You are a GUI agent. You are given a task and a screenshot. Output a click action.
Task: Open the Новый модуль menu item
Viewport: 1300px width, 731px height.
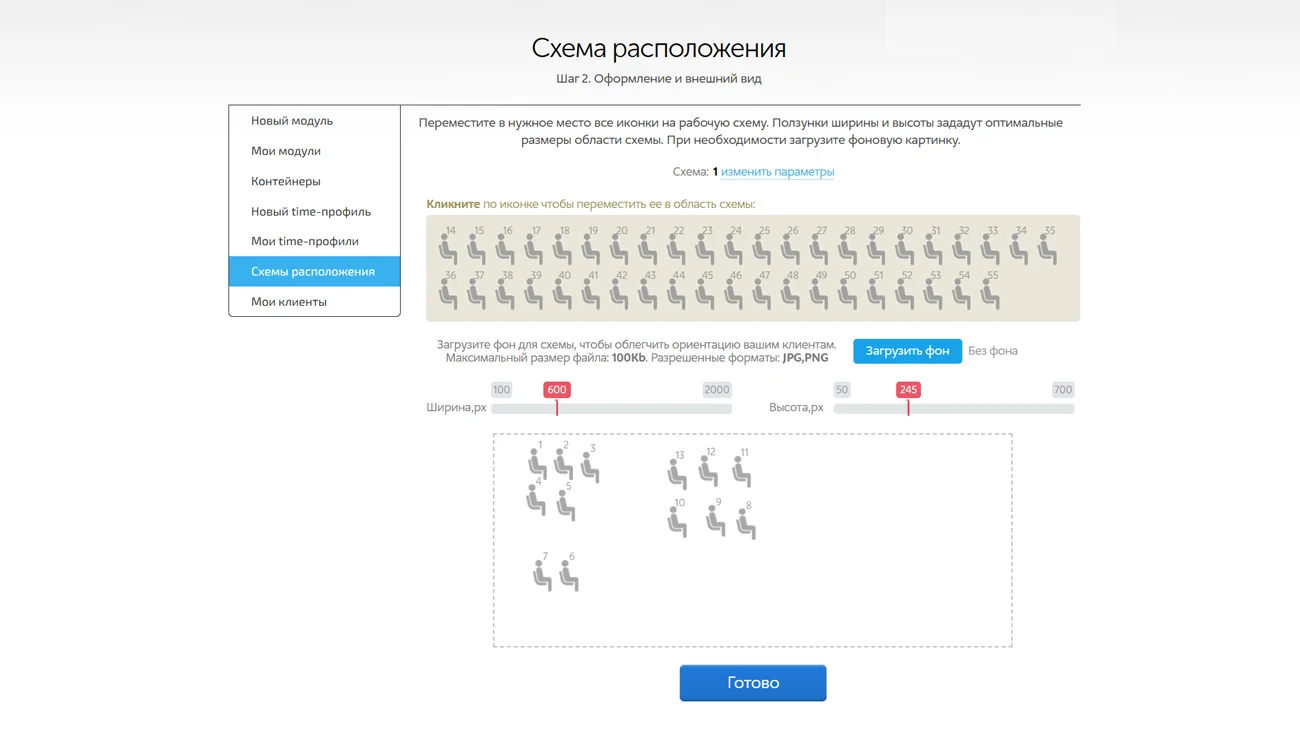pos(292,121)
